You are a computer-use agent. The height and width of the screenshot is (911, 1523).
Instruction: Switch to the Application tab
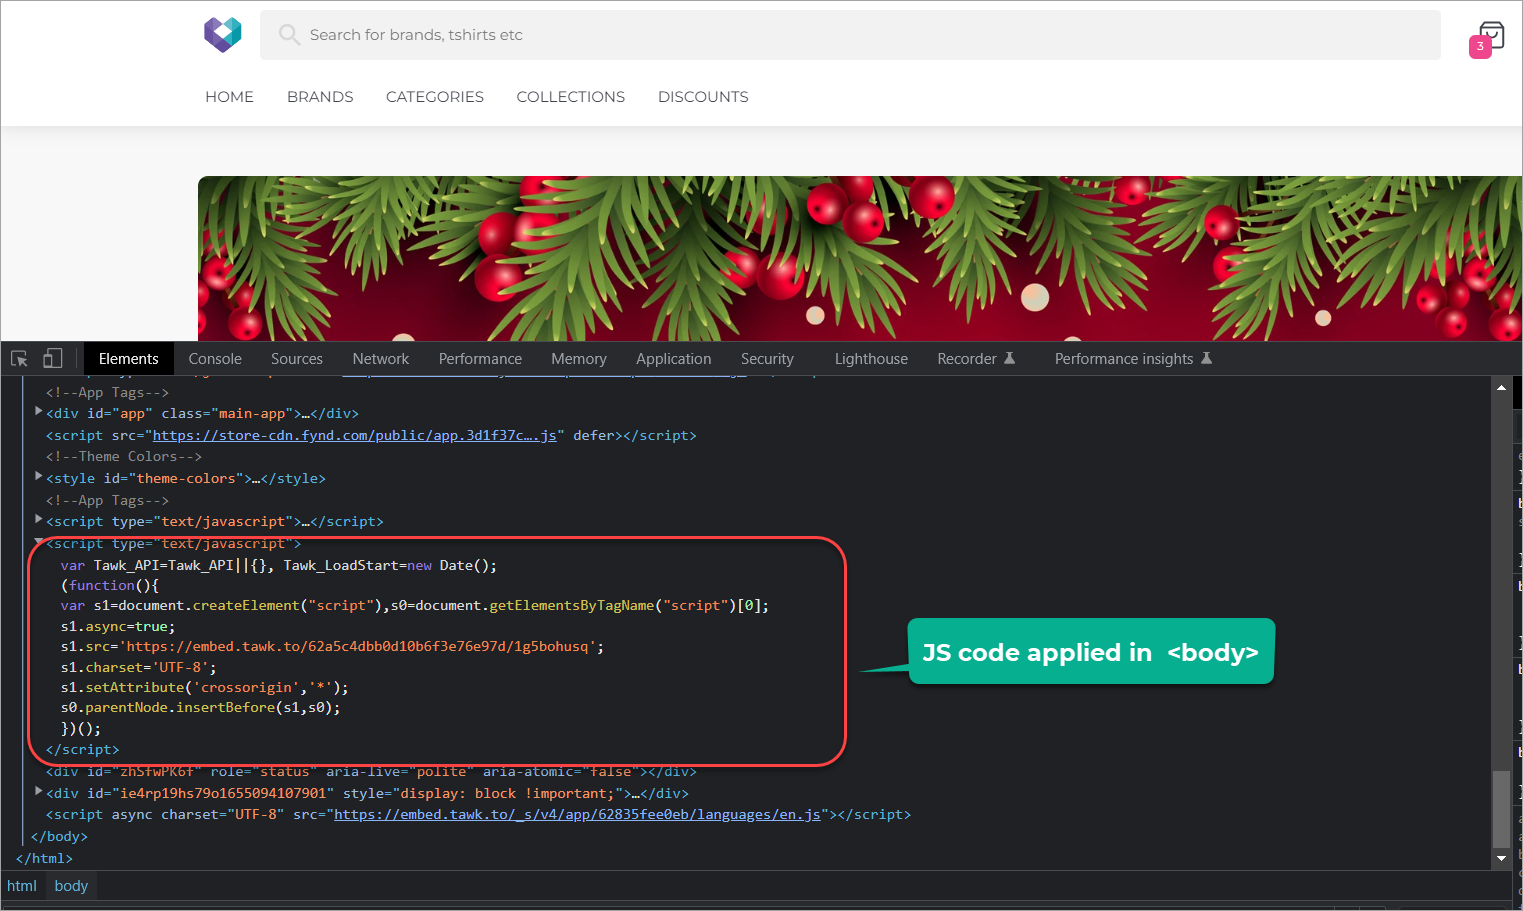click(x=674, y=359)
